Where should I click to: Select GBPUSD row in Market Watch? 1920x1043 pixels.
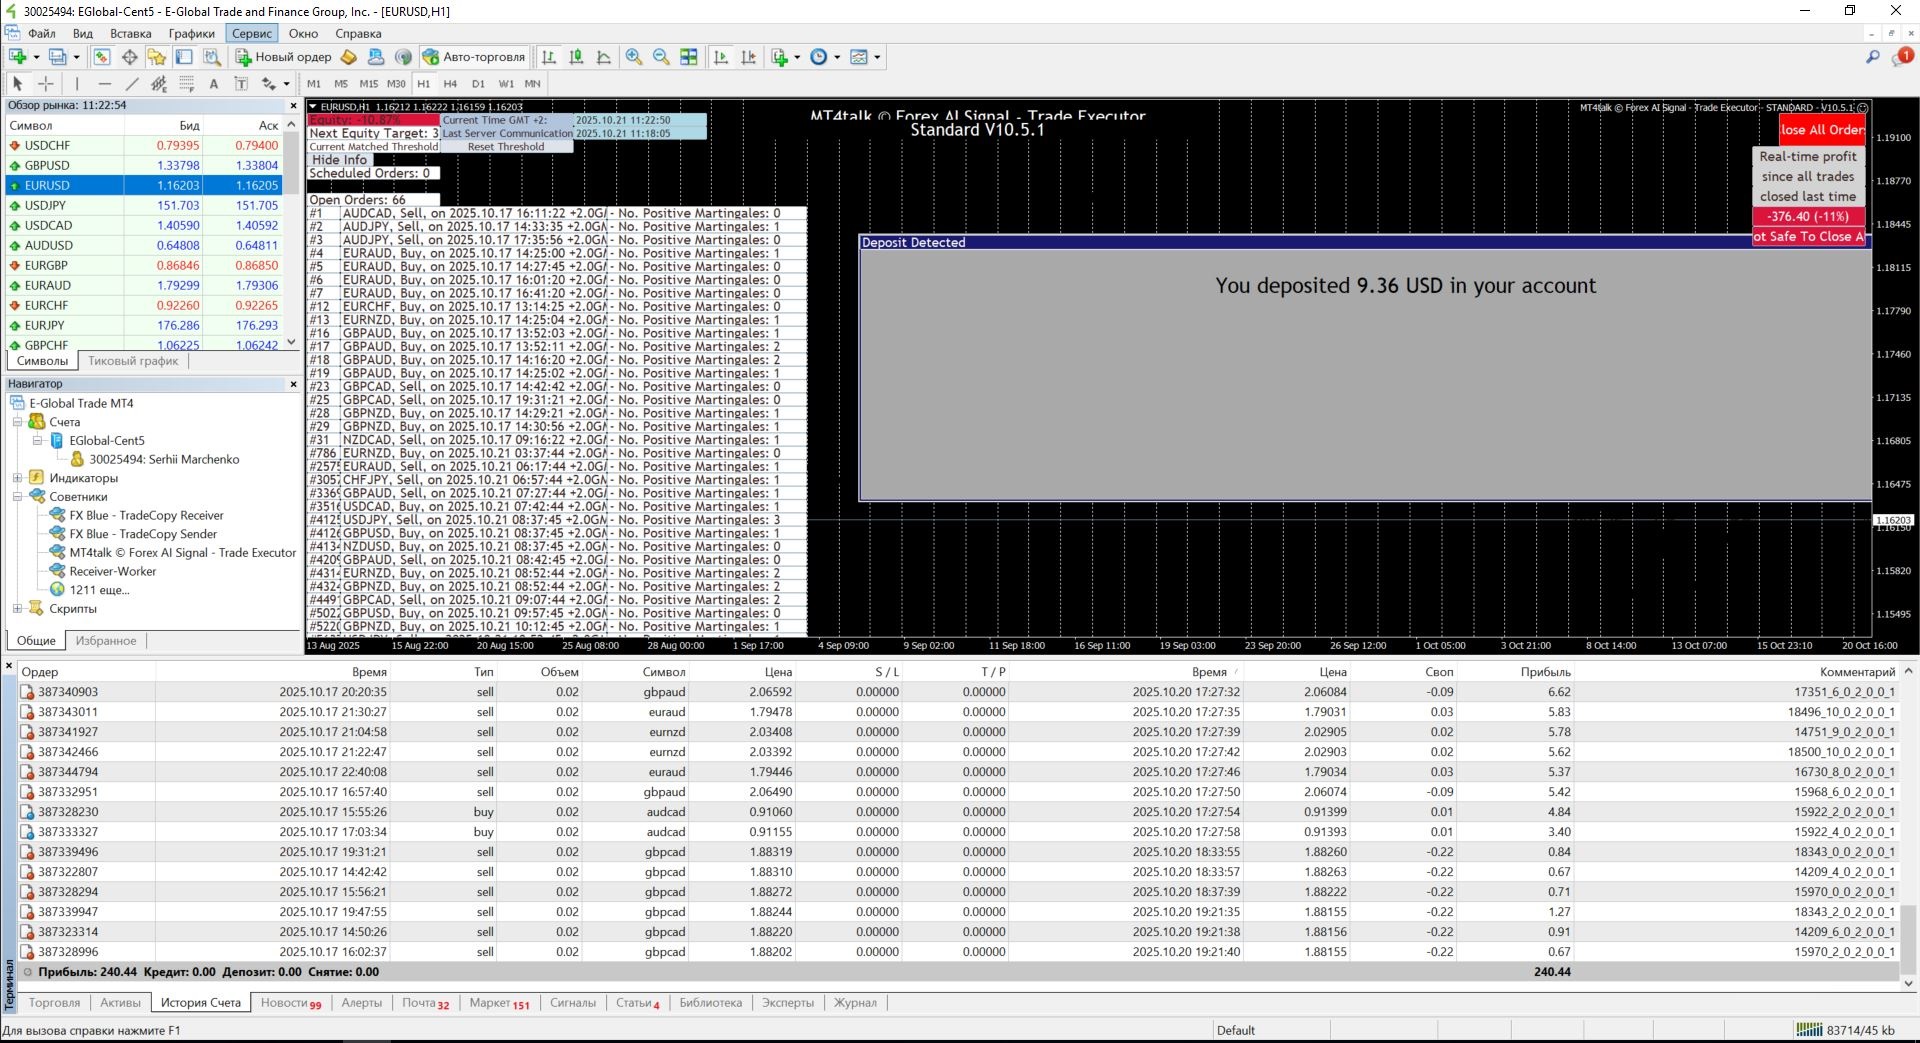click(47, 165)
